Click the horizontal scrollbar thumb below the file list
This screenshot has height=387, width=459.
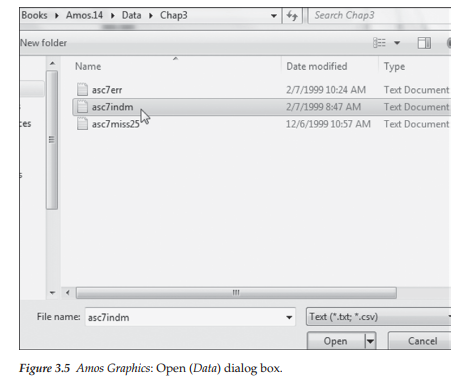[x=236, y=293]
